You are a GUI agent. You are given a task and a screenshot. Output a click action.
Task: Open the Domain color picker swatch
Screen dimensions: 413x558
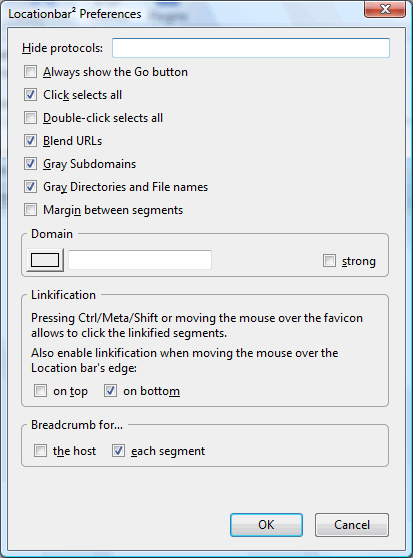tap(45, 260)
